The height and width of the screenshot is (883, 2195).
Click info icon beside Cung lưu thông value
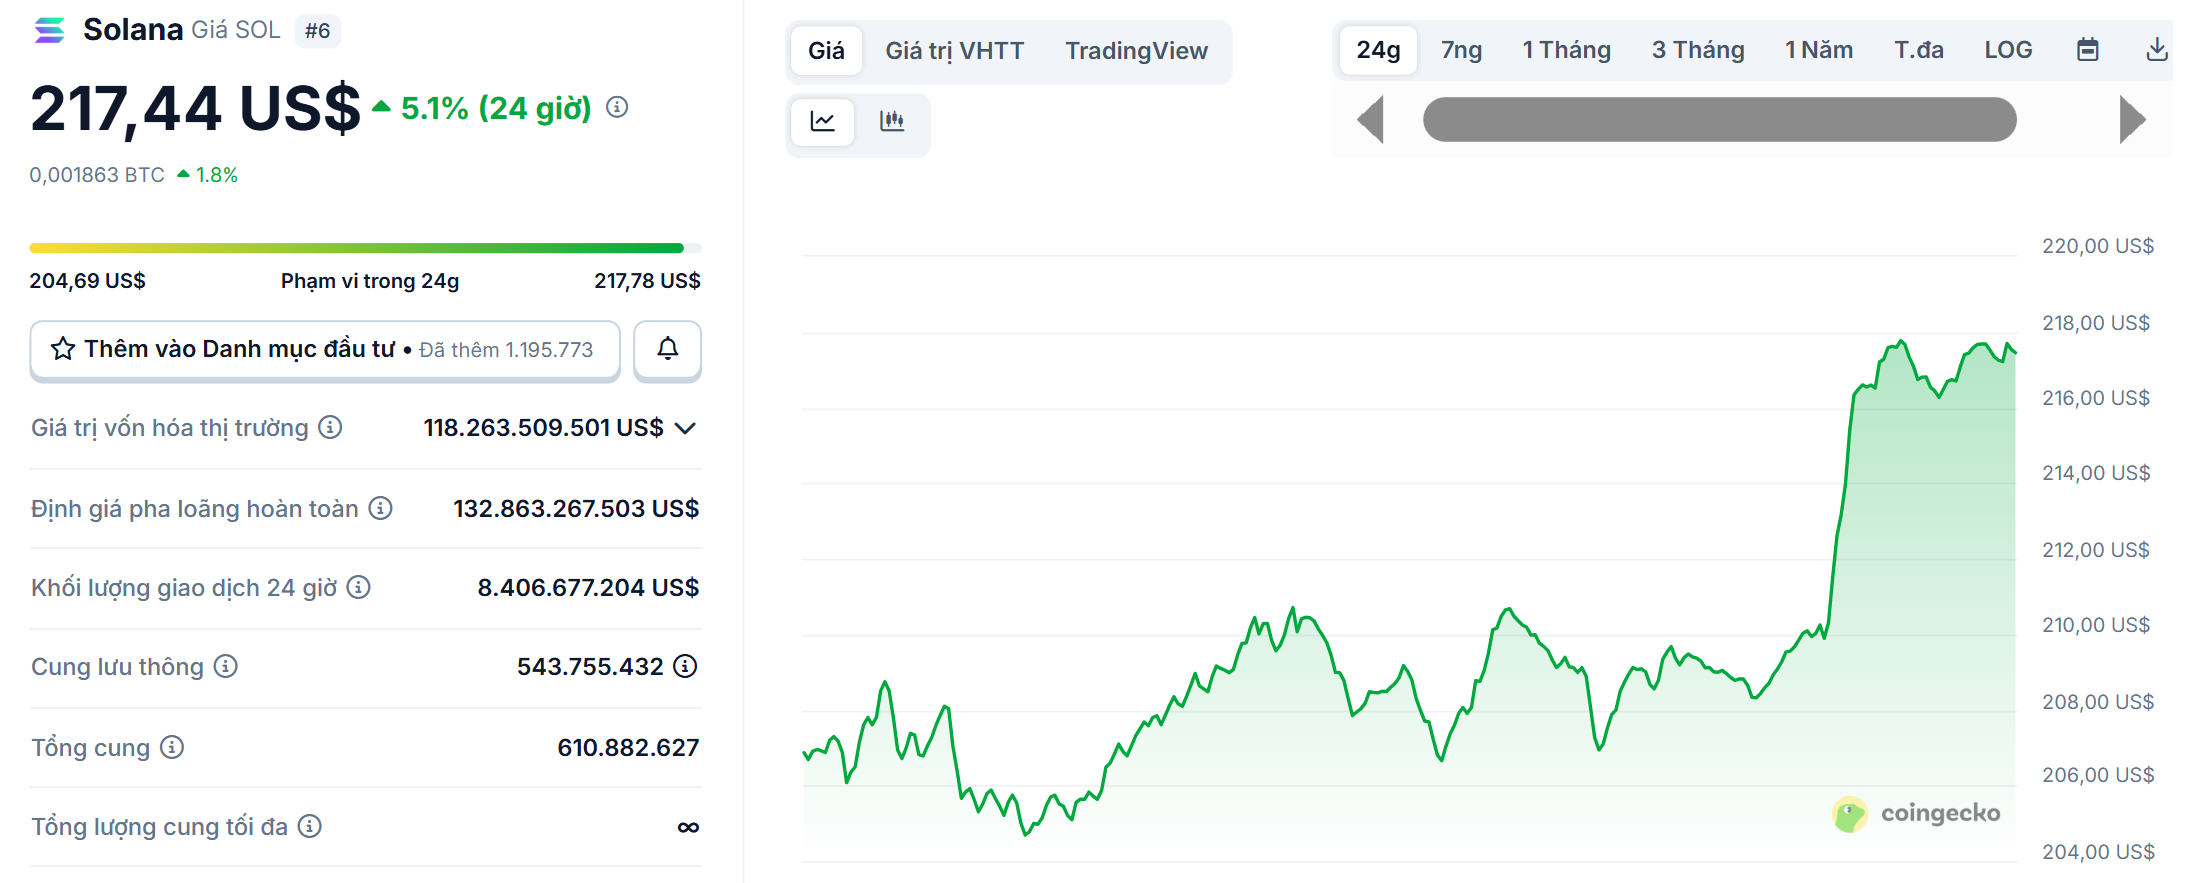[685, 666]
